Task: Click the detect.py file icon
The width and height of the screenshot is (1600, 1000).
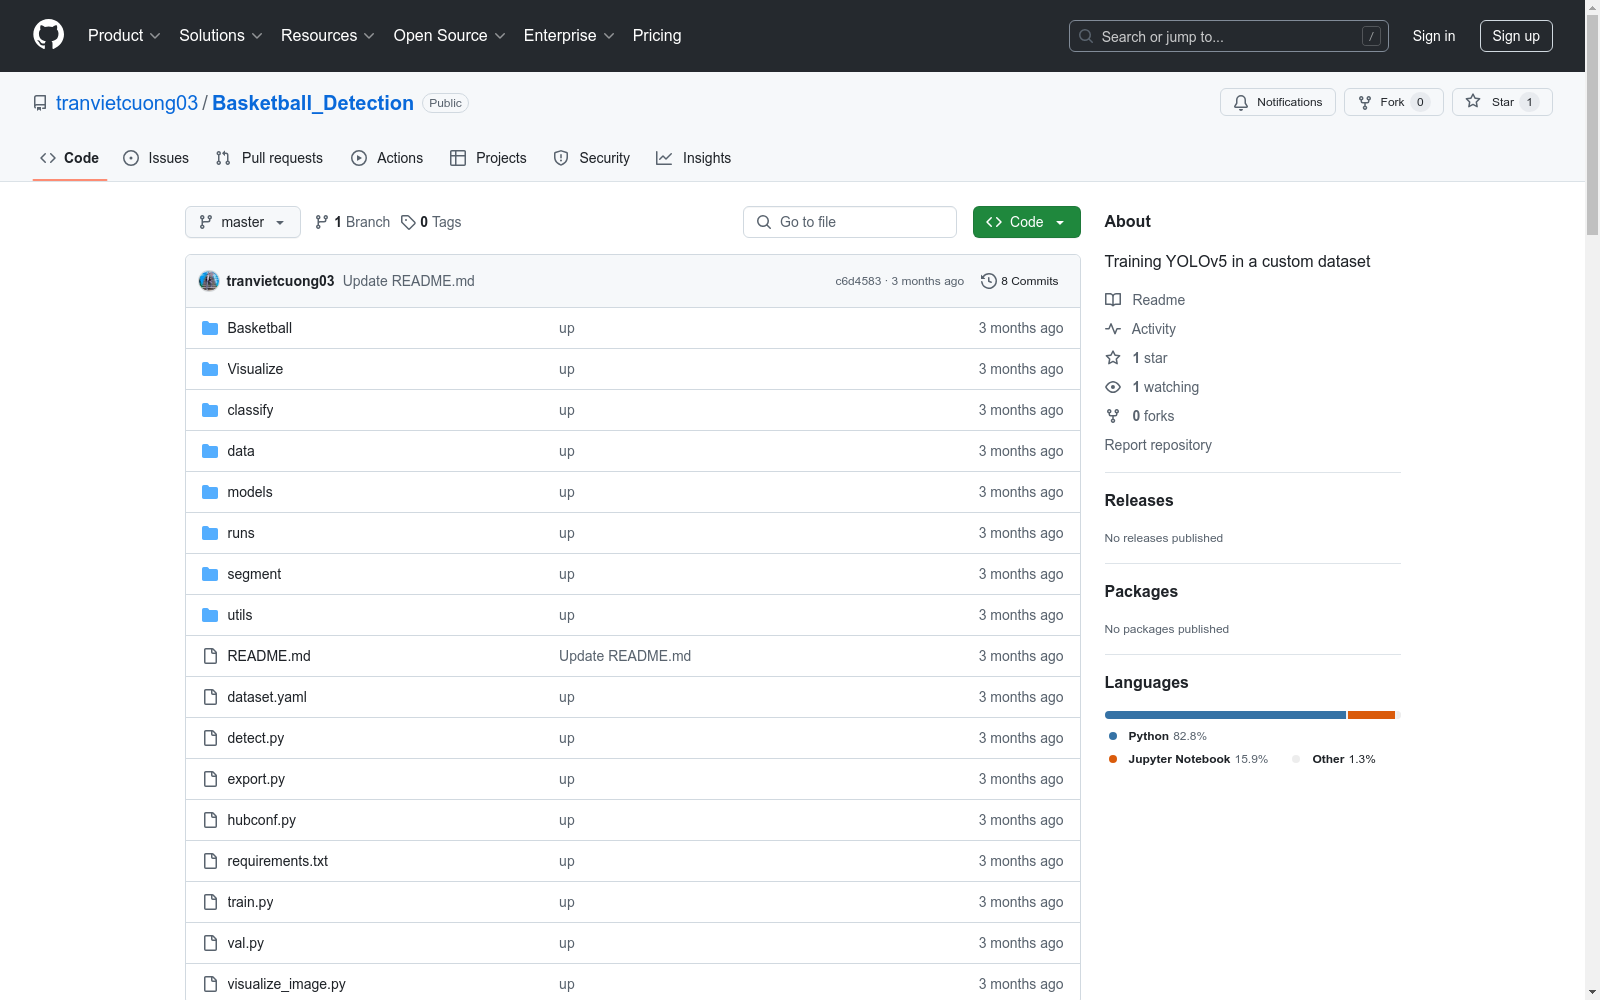Action: [x=210, y=738]
